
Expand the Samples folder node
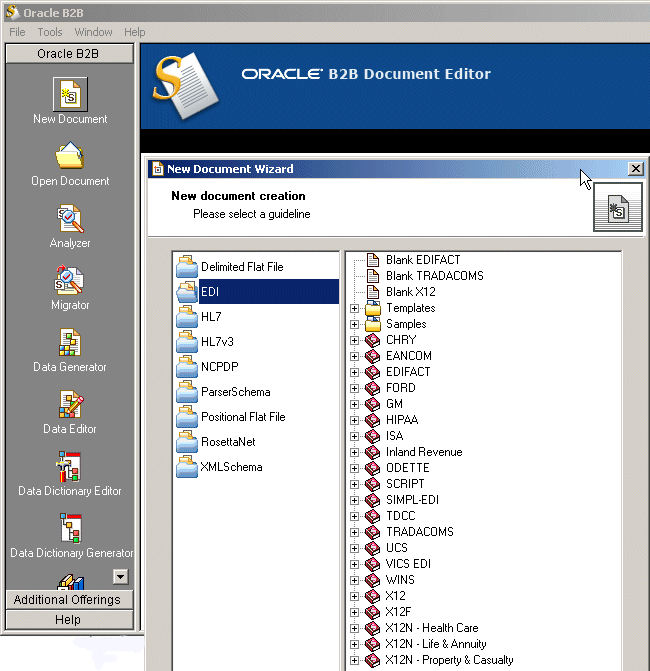coord(354,324)
